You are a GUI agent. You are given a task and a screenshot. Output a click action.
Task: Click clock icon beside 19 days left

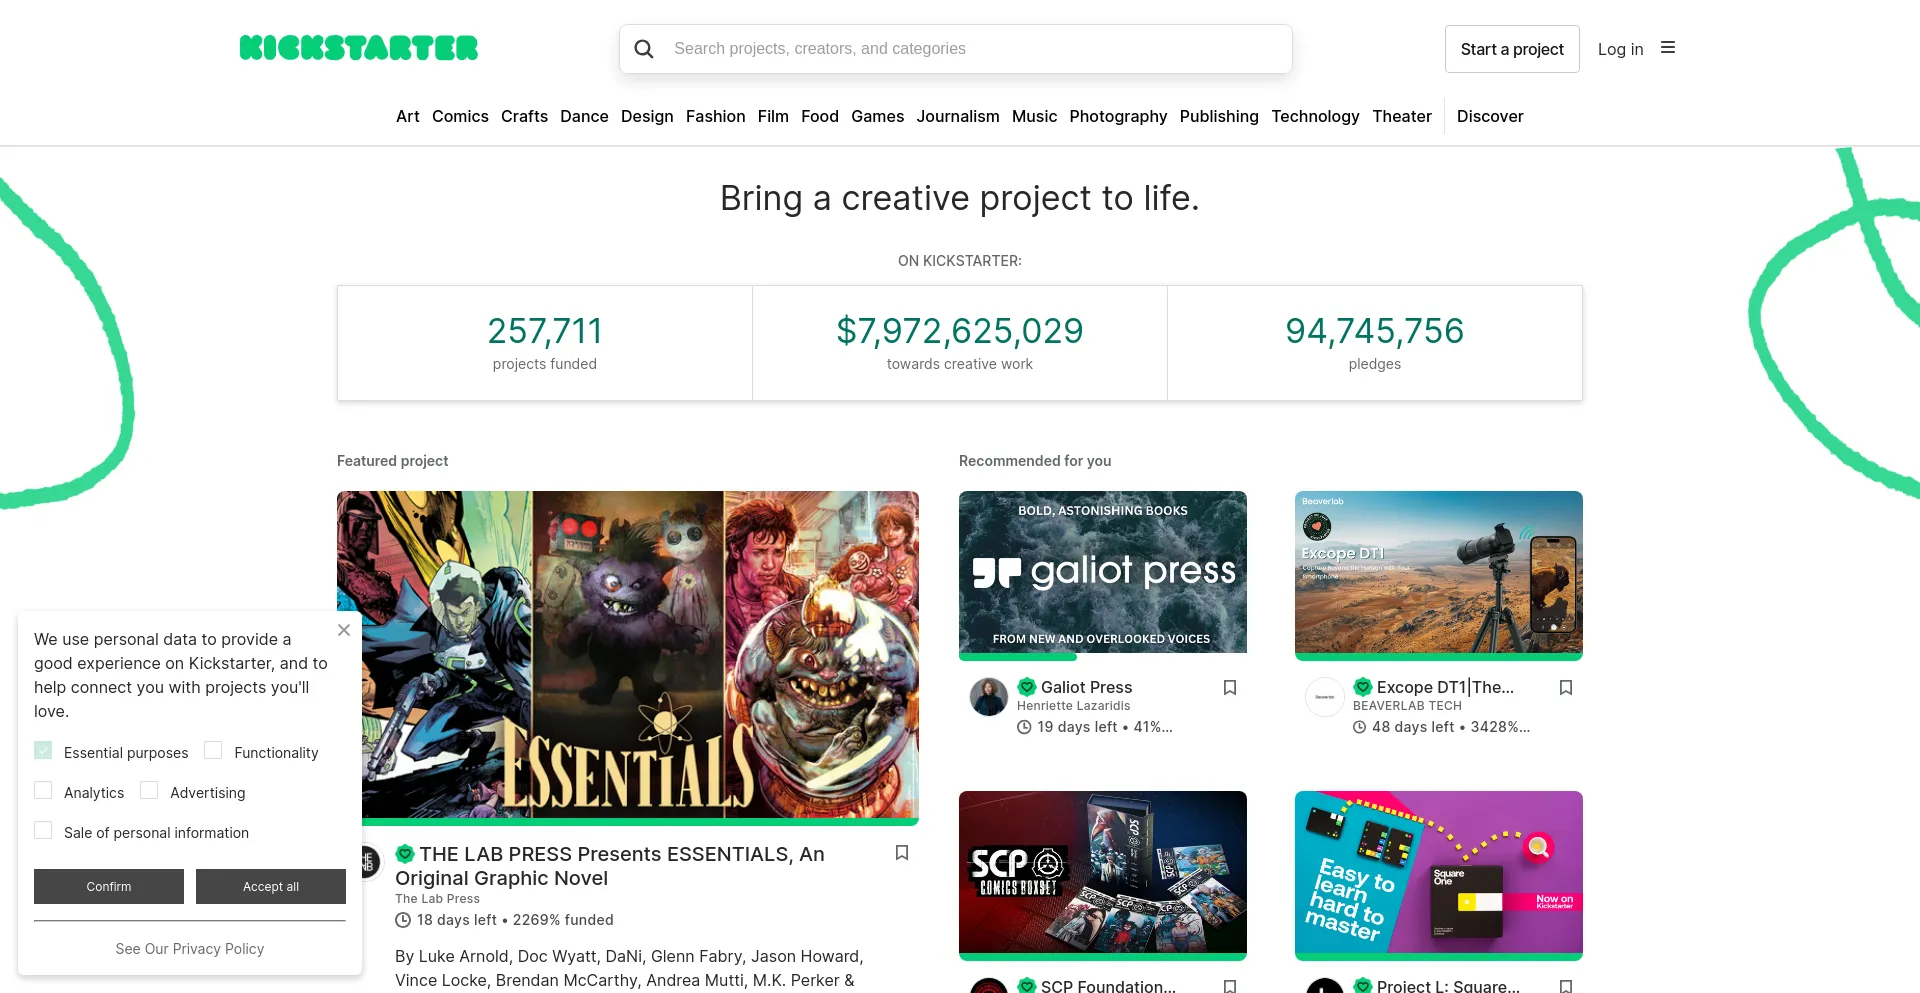coord(1024,727)
